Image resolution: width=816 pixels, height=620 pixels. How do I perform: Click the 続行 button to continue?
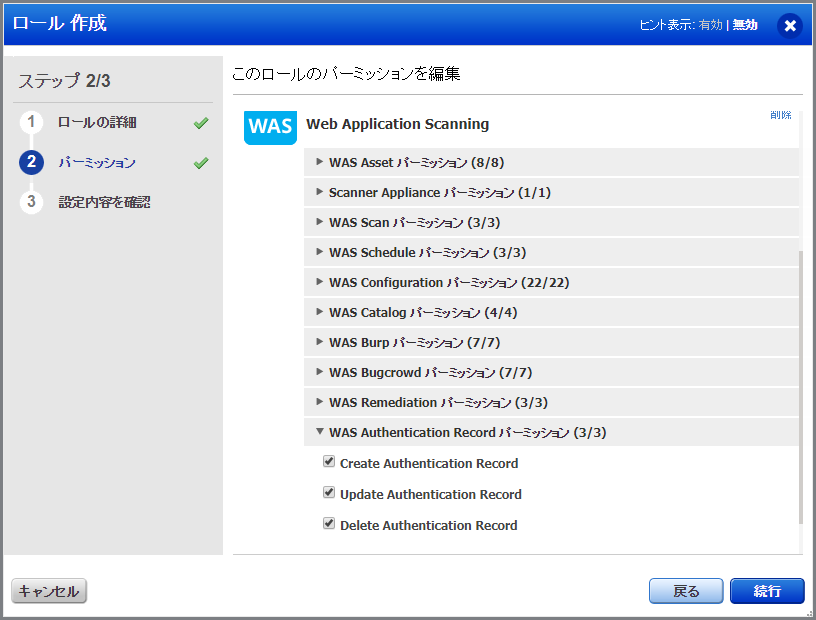pos(767,591)
